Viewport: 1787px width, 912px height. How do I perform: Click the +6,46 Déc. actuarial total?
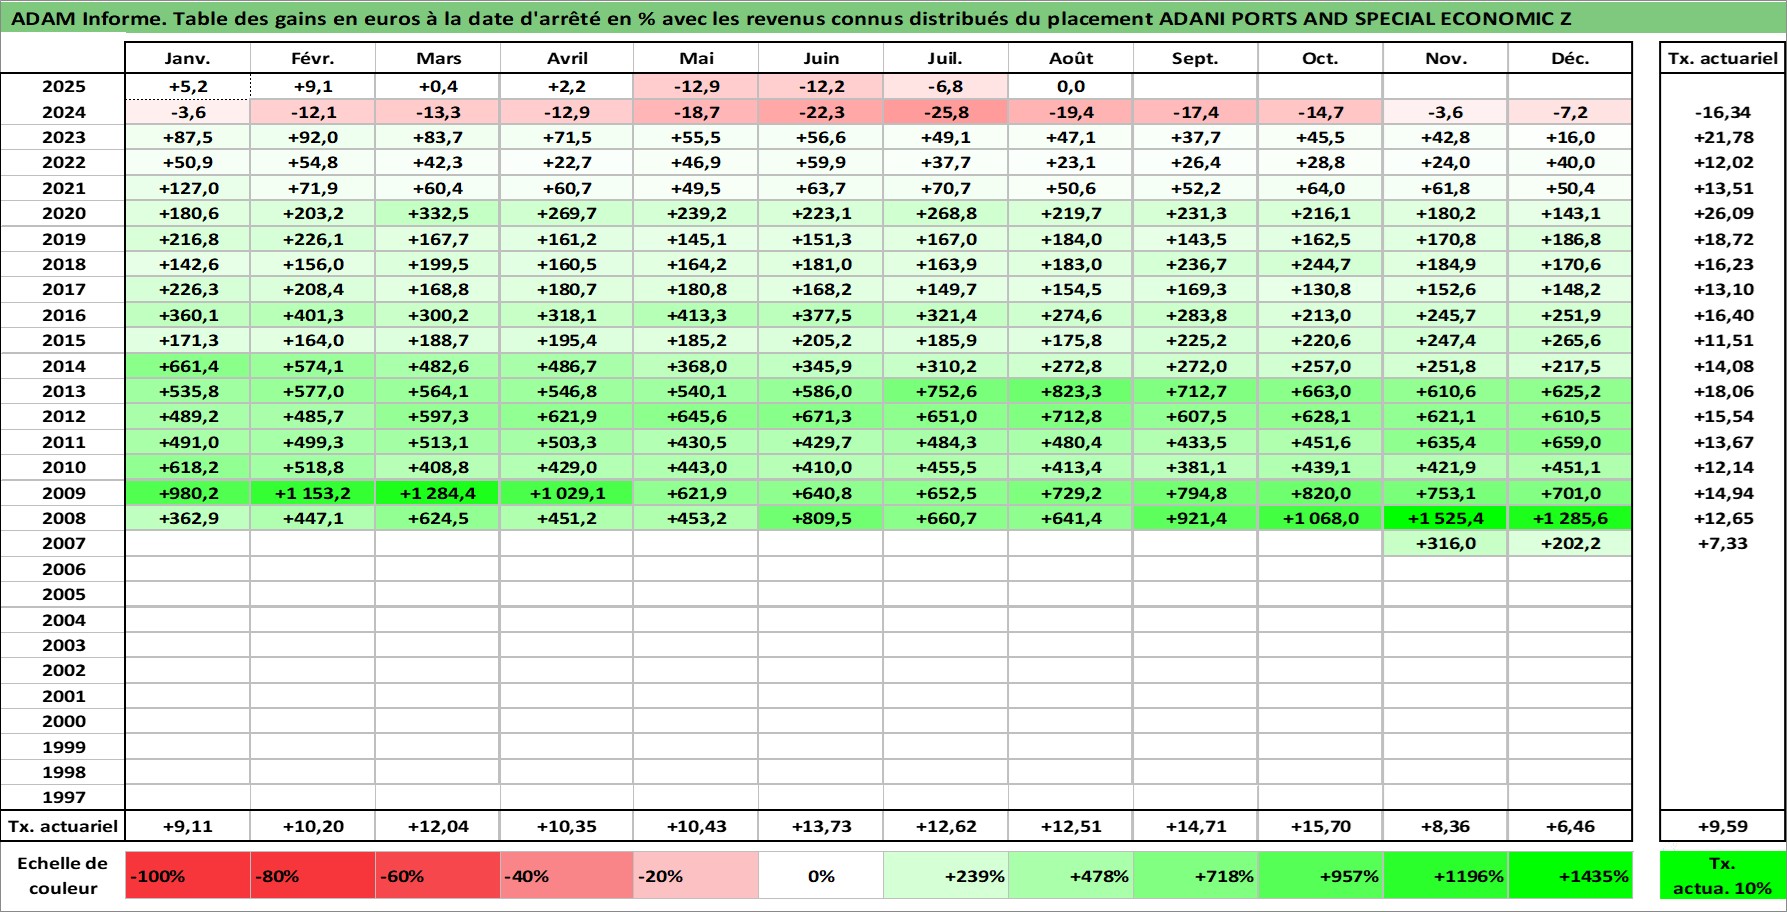pyautogui.click(x=1570, y=826)
